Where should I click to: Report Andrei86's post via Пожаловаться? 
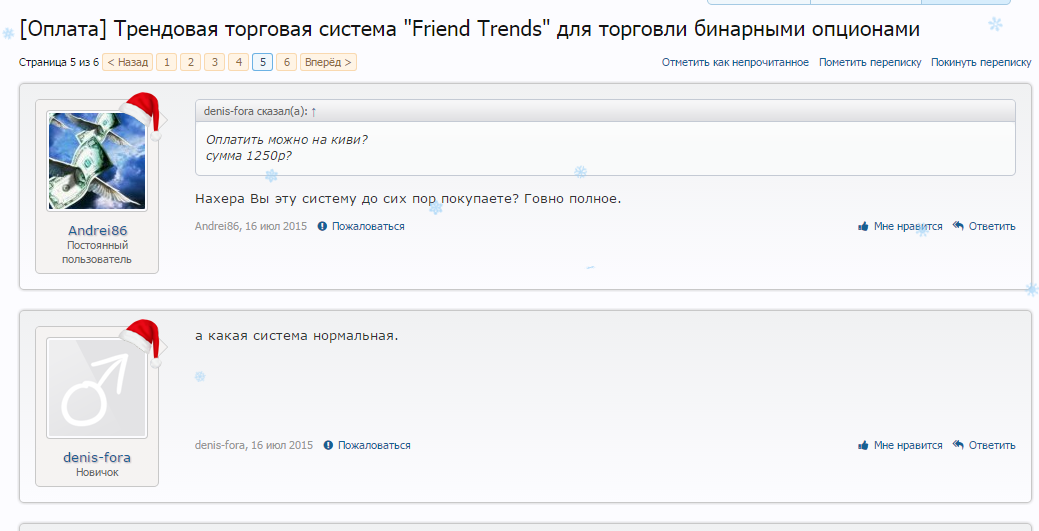(368, 226)
